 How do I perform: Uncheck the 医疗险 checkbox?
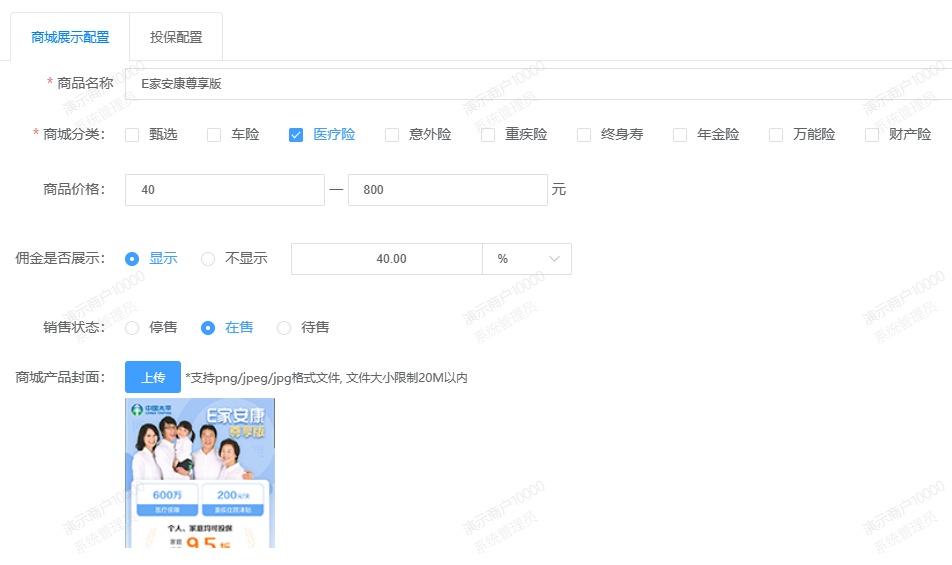[x=296, y=135]
